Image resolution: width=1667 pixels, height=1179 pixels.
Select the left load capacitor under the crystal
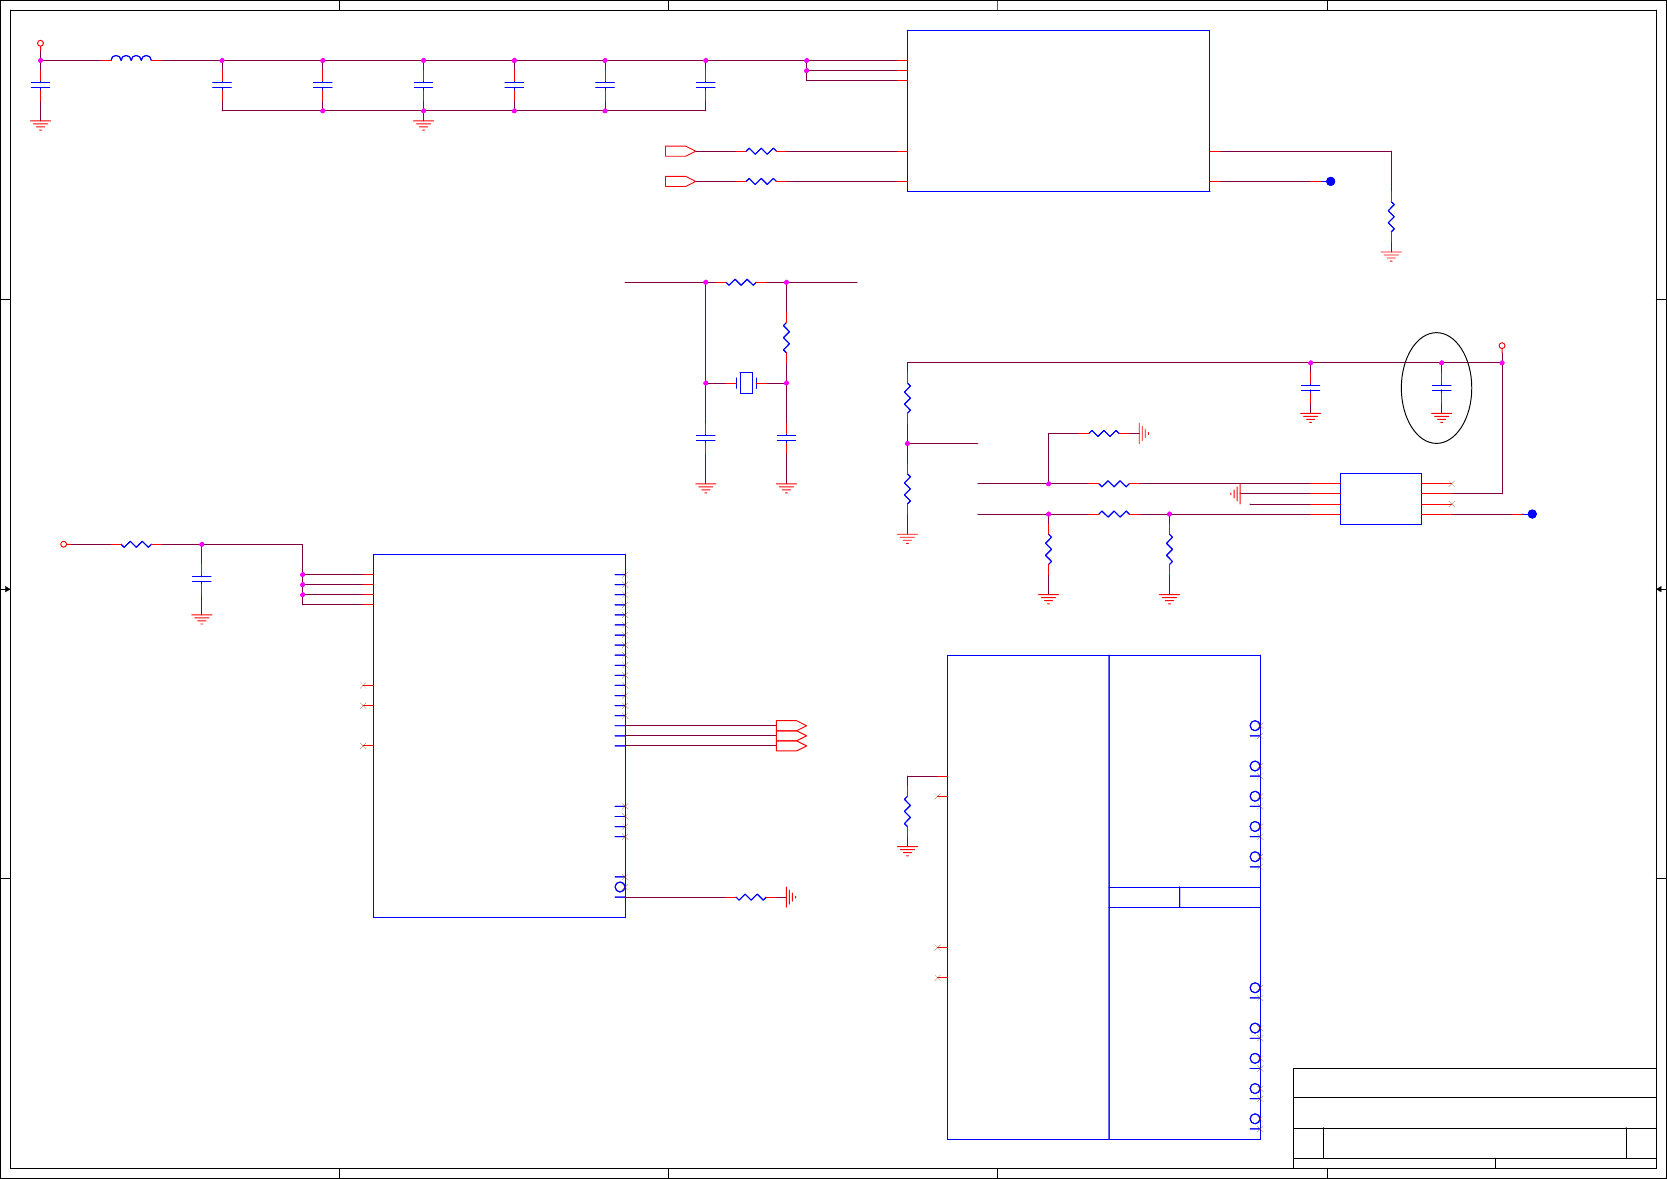tap(705, 438)
